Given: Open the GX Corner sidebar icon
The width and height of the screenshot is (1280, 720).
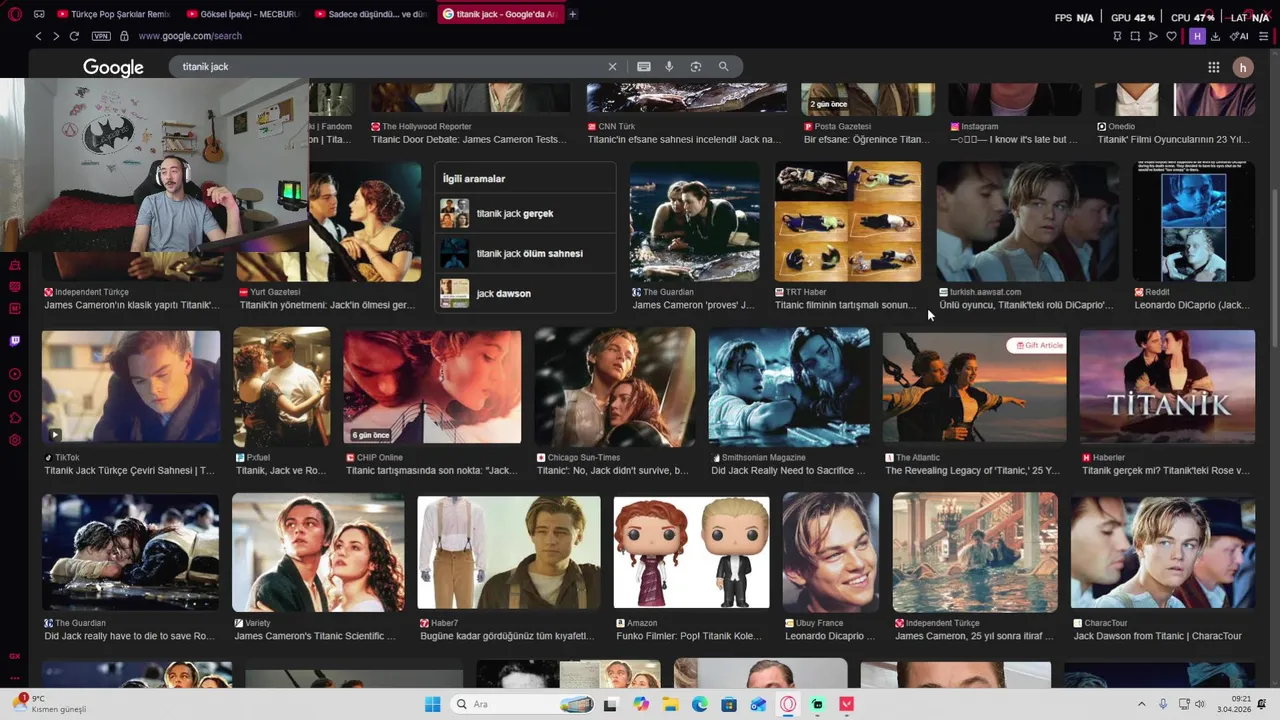Looking at the screenshot, I should 14,656.
